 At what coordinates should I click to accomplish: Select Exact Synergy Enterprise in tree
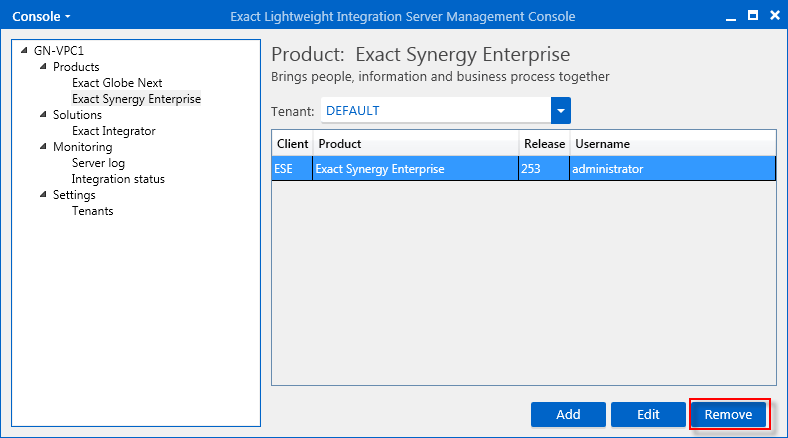(136, 99)
